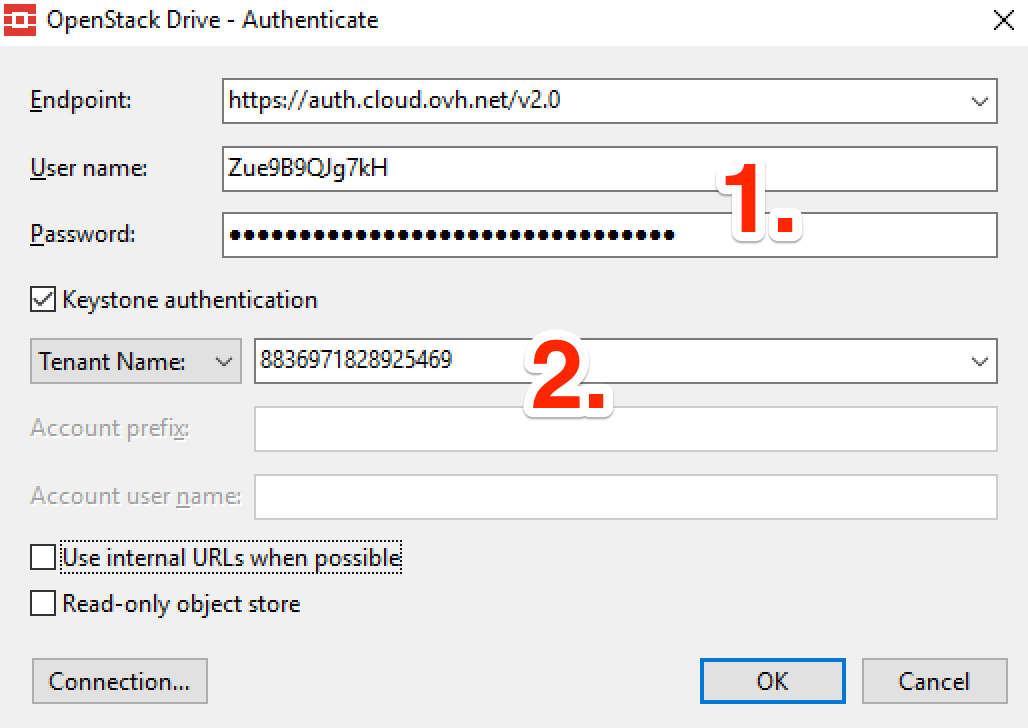Uncheck Keystone authentication
Image resolution: width=1028 pixels, height=728 pixels.
click(x=42, y=299)
